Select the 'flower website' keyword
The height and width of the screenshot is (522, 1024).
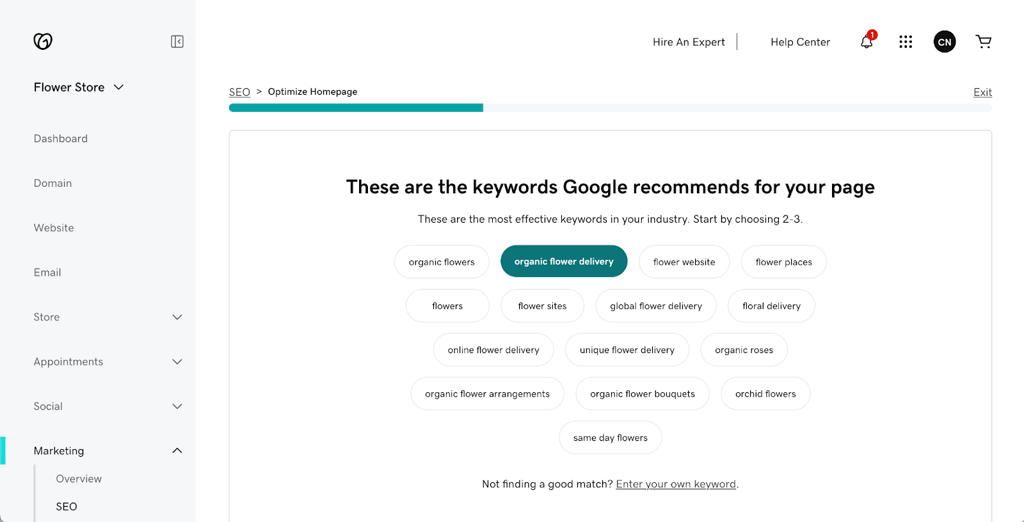coord(684,262)
